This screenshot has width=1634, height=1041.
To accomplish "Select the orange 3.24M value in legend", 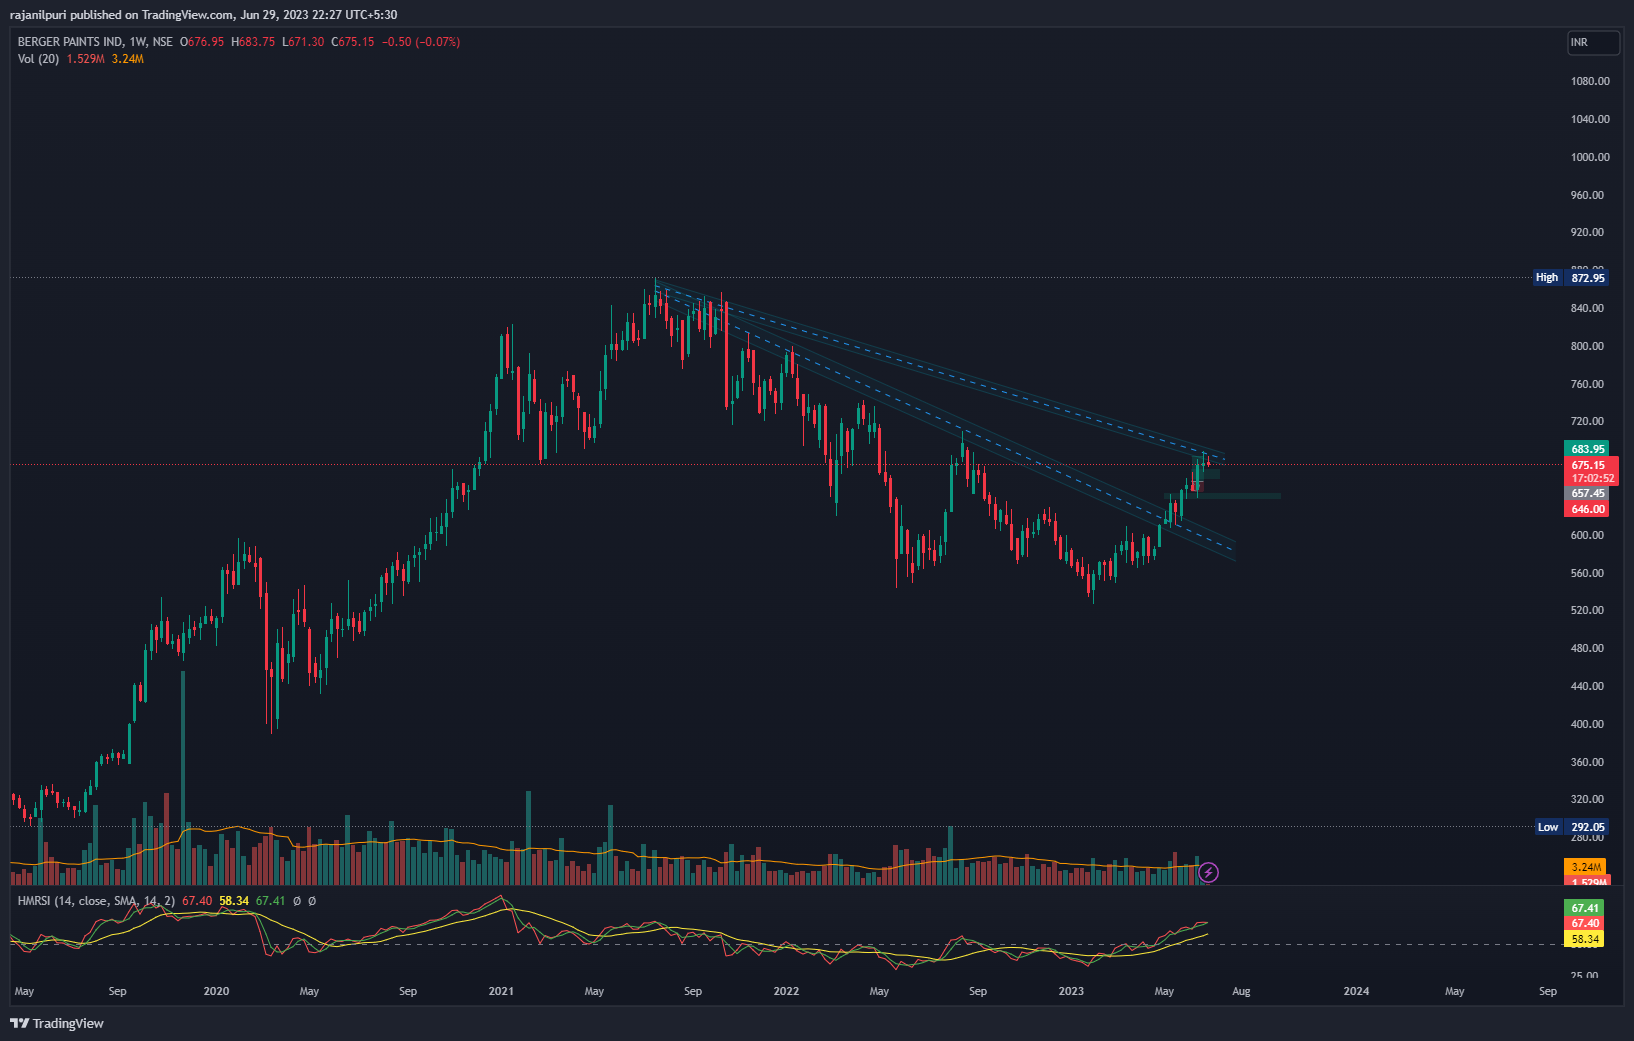I will [128, 59].
